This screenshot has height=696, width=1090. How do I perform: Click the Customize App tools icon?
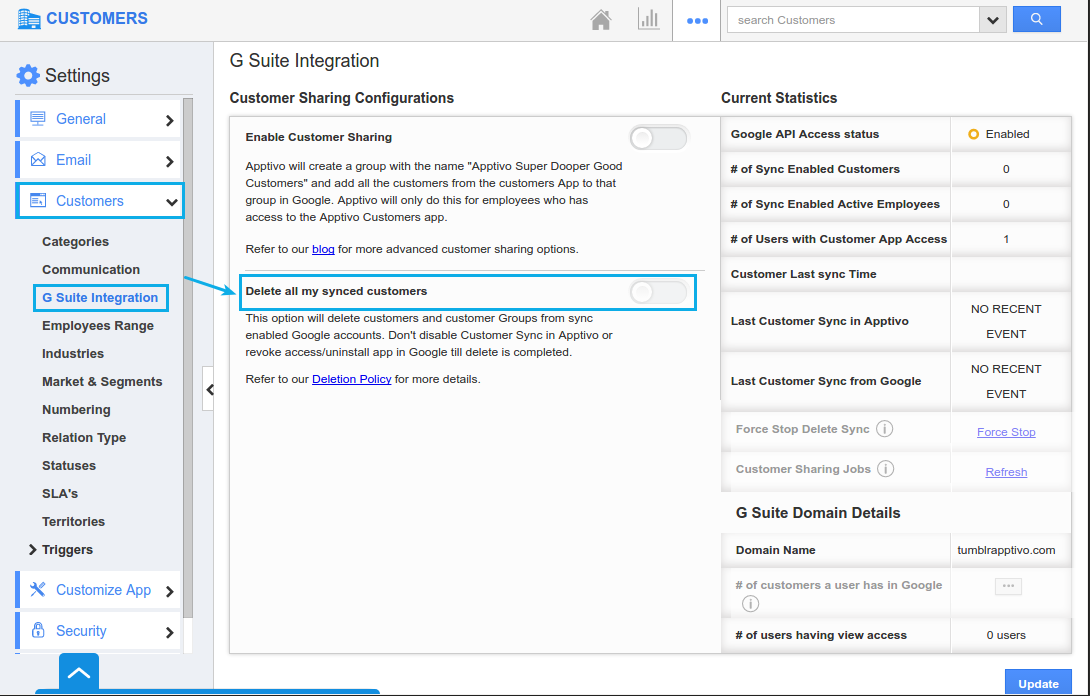[38, 590]
